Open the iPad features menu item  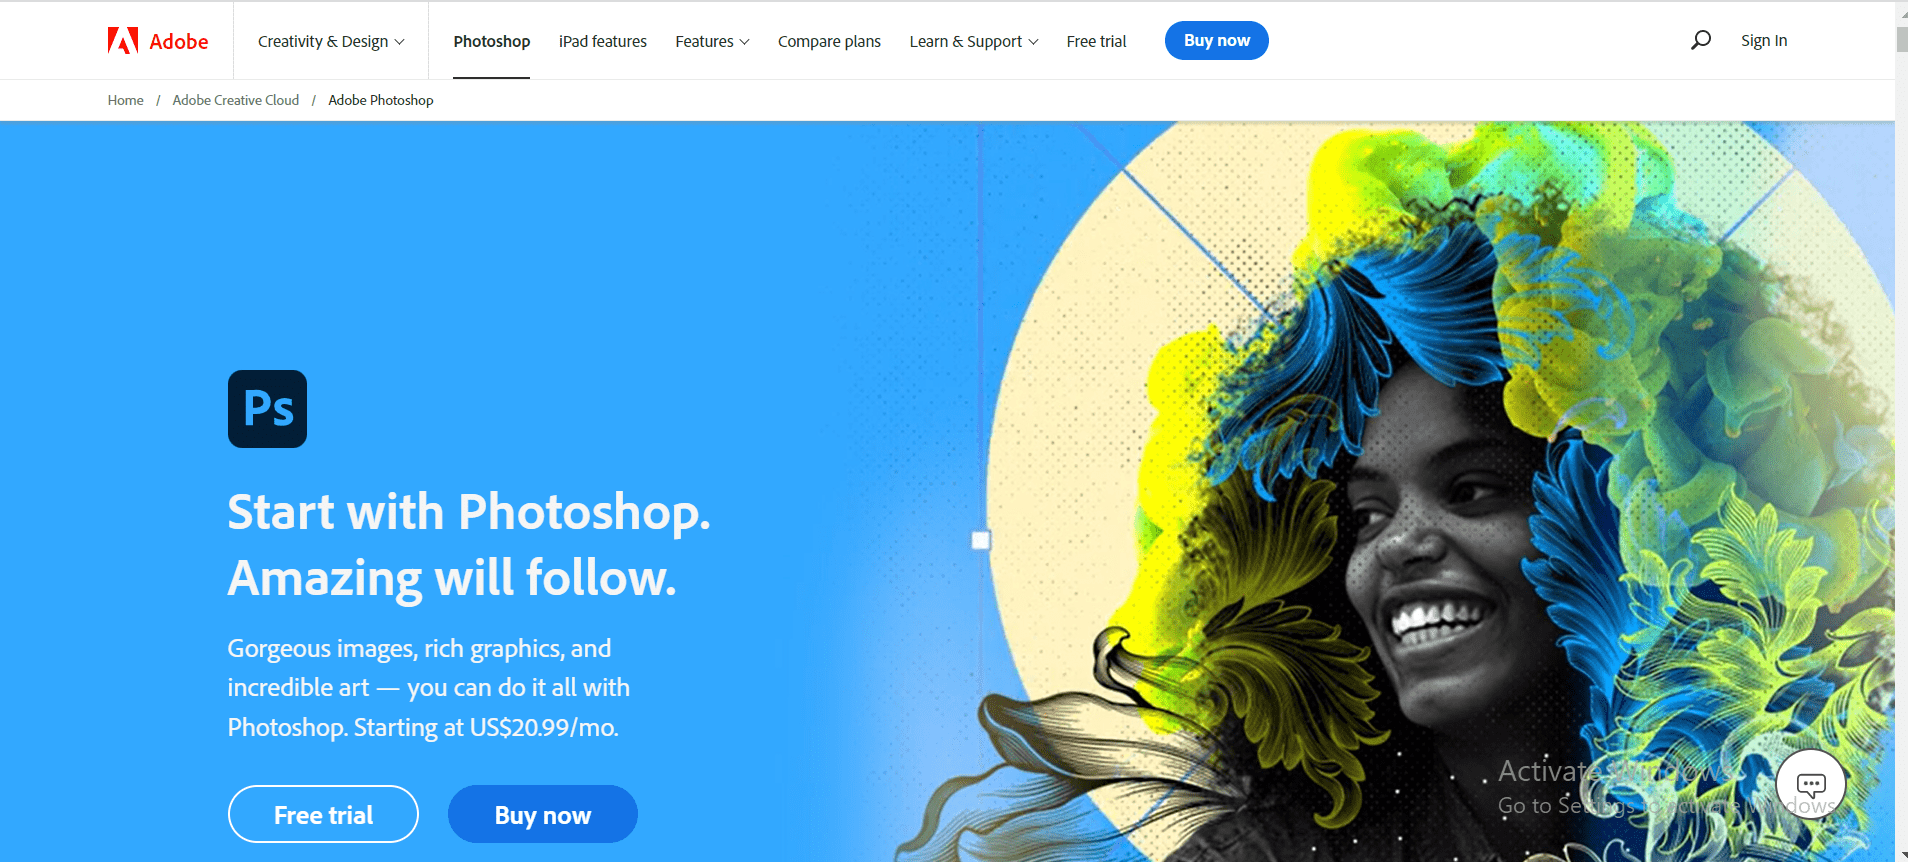pyautogui.click(x=603, y=41)
